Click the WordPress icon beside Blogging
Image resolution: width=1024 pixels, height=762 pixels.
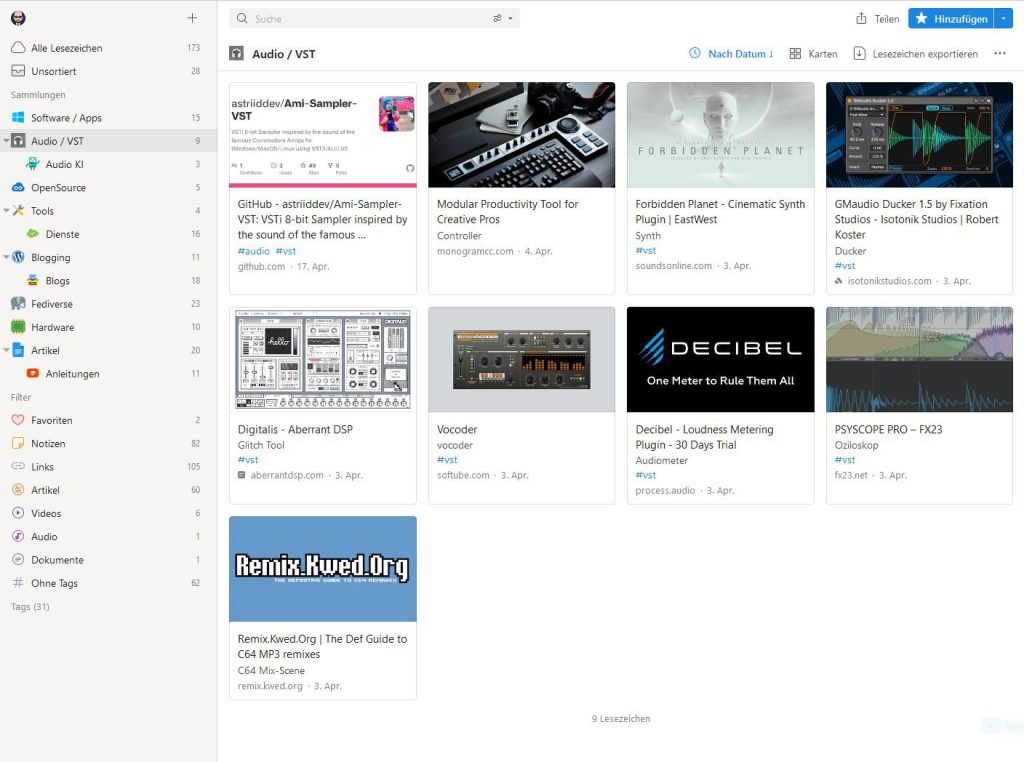pos(18,257)
